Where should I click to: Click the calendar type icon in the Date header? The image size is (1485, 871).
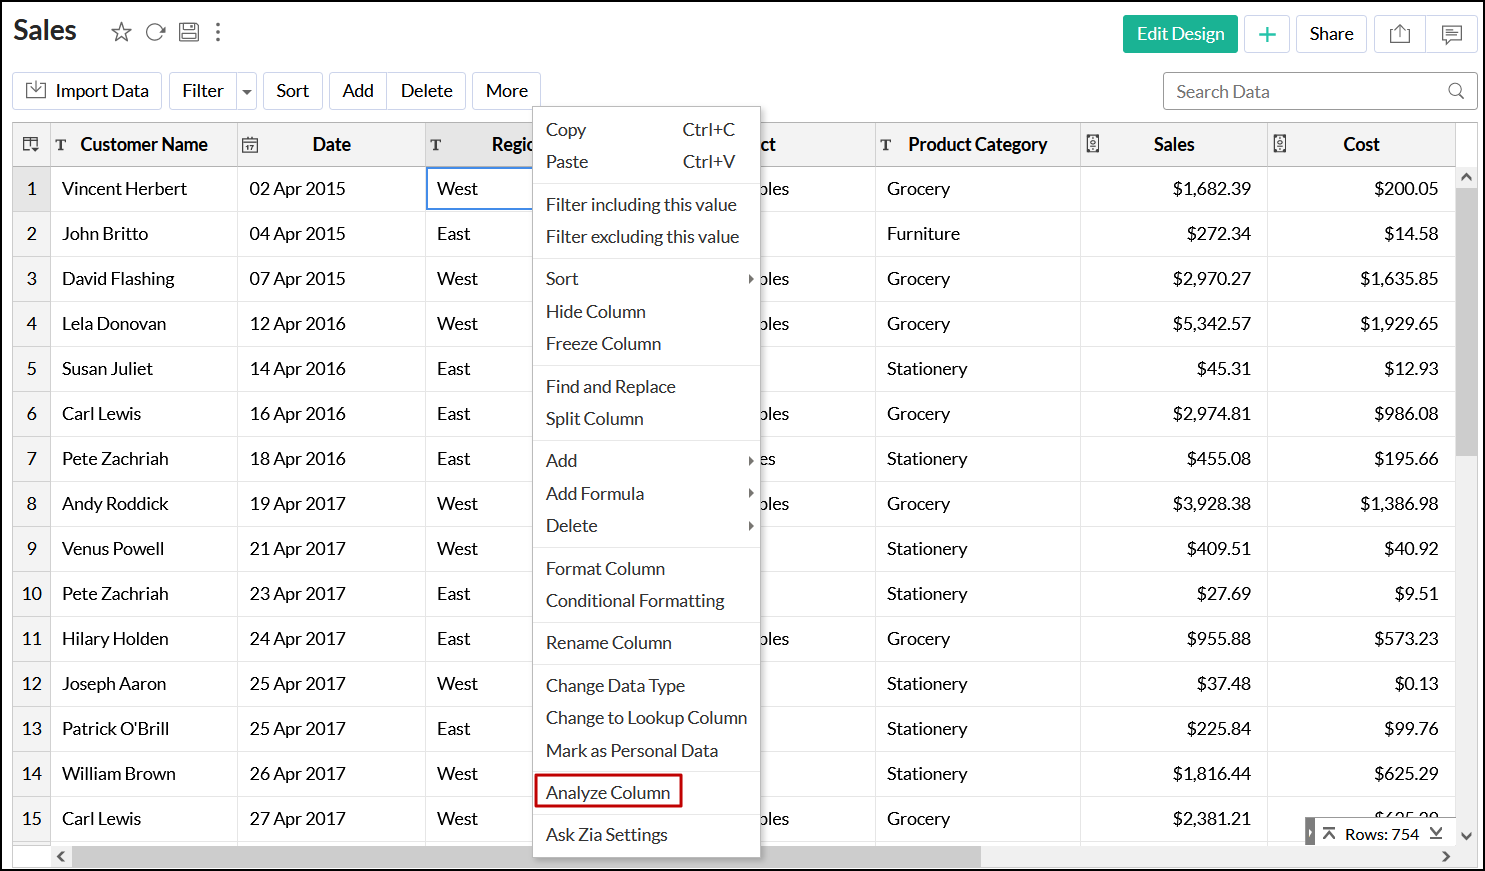[x=250, y=145]
